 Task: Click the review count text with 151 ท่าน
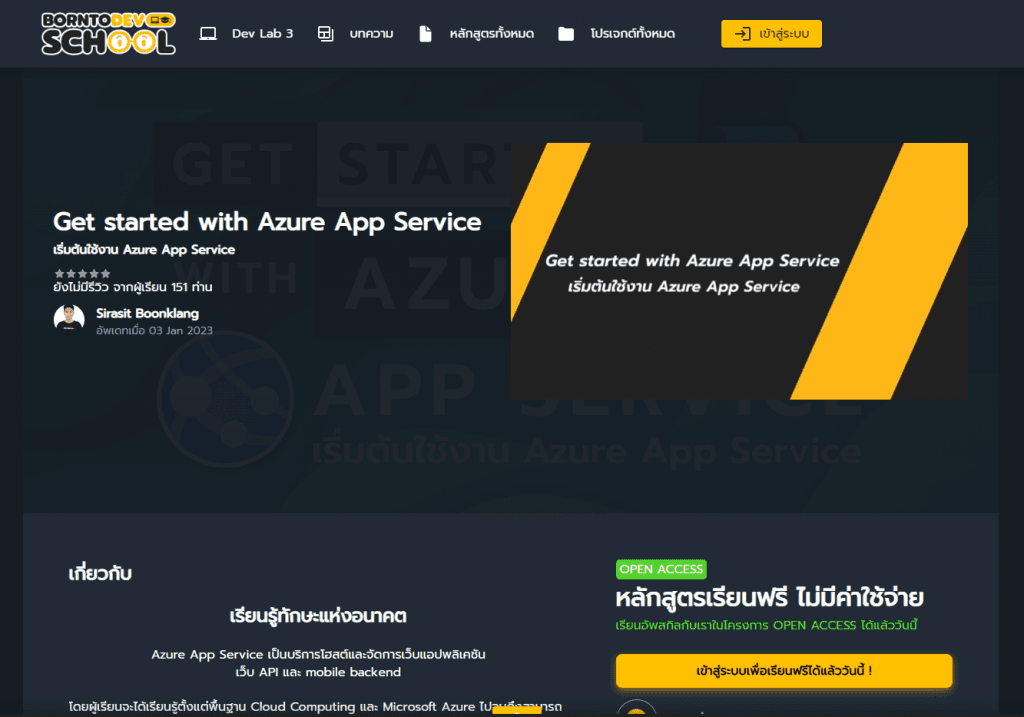[133, 287]
